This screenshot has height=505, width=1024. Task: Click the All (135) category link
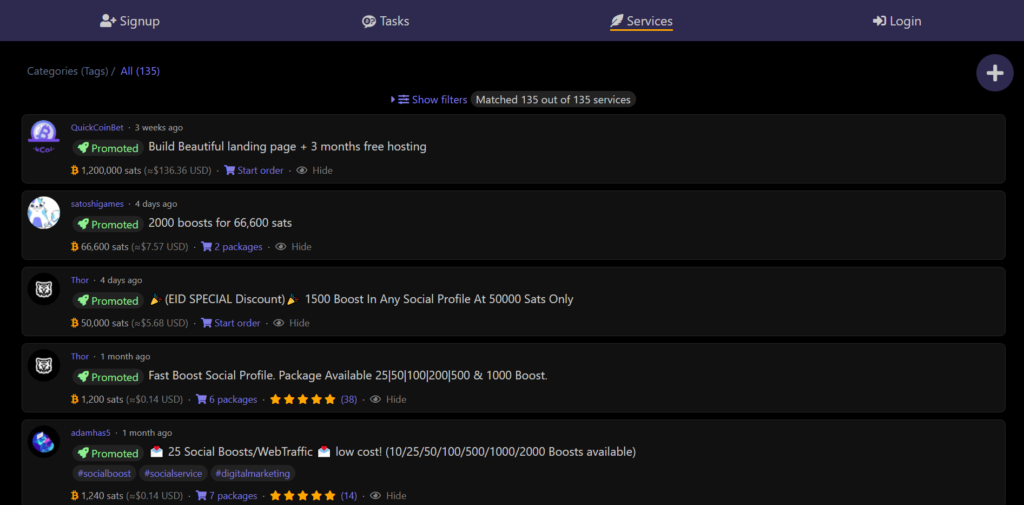point(140,71)
